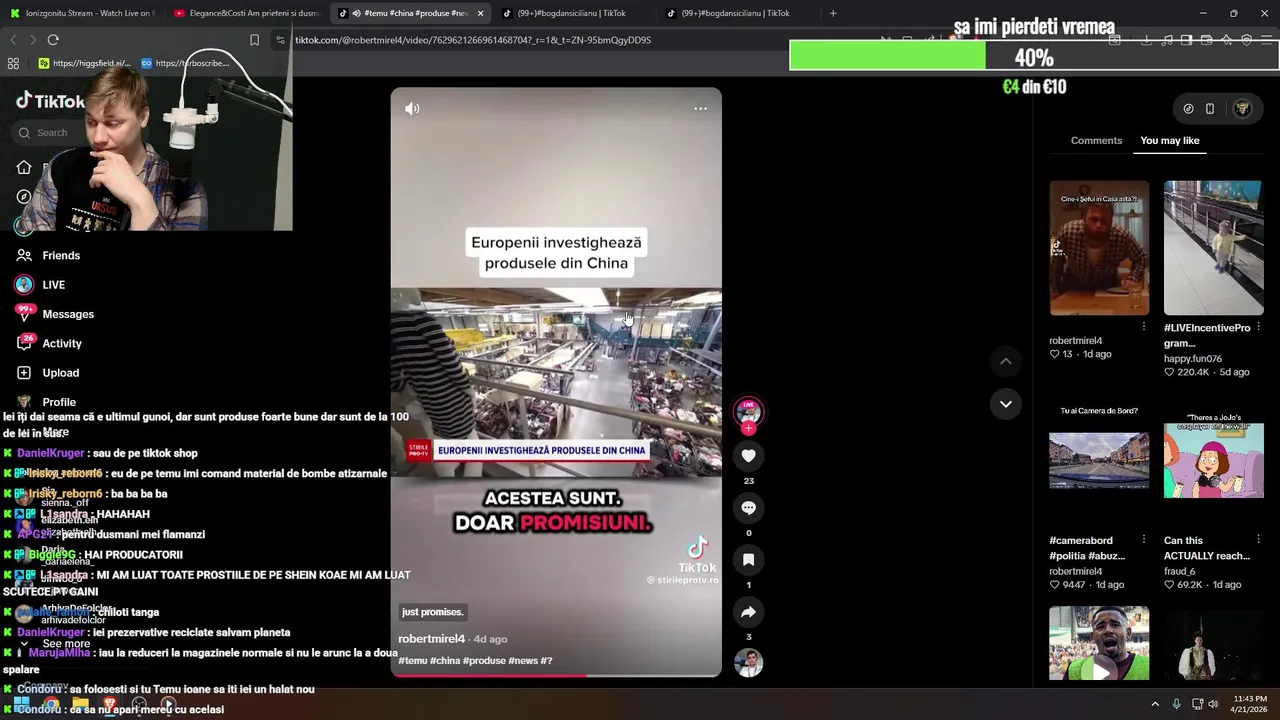Open the system volume tray icon

coord(1213,704)
